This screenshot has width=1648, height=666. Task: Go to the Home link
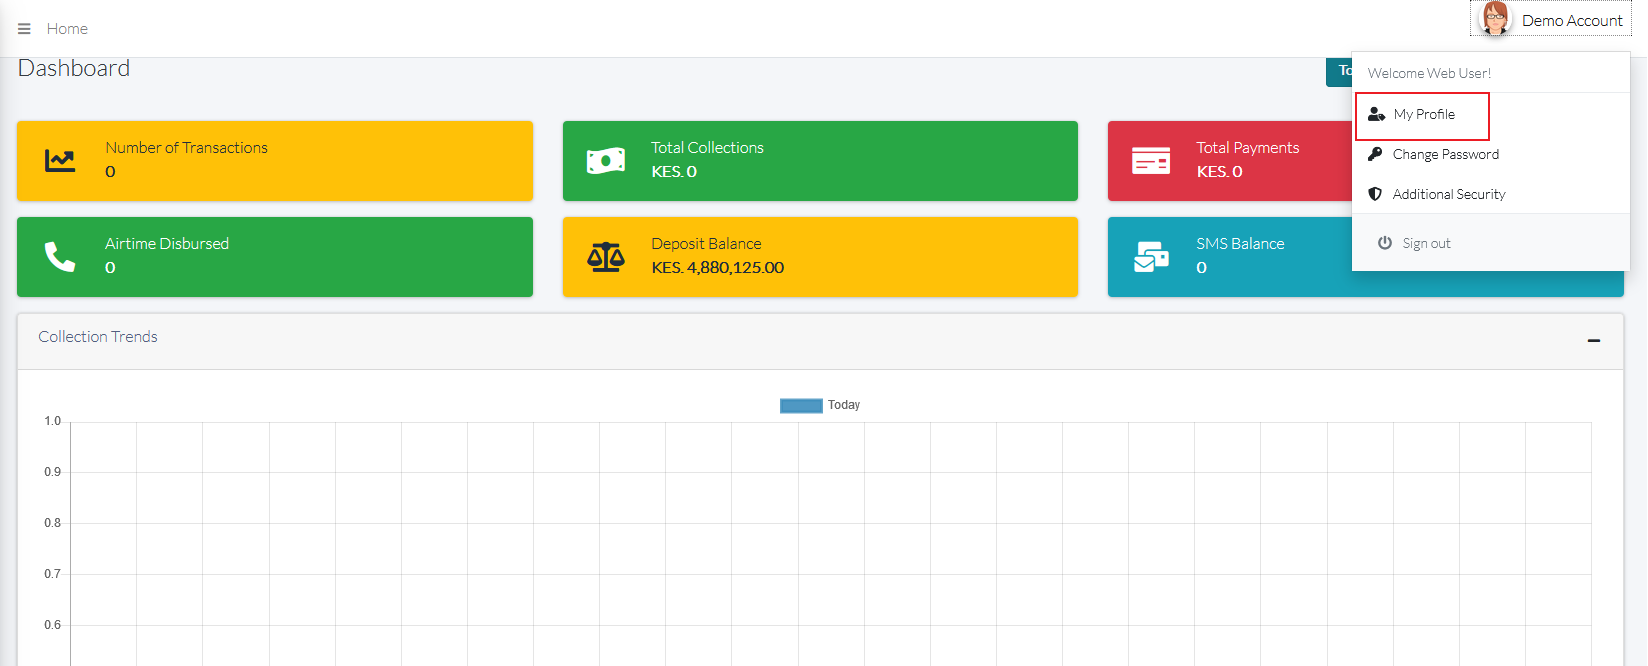[67, 29]
